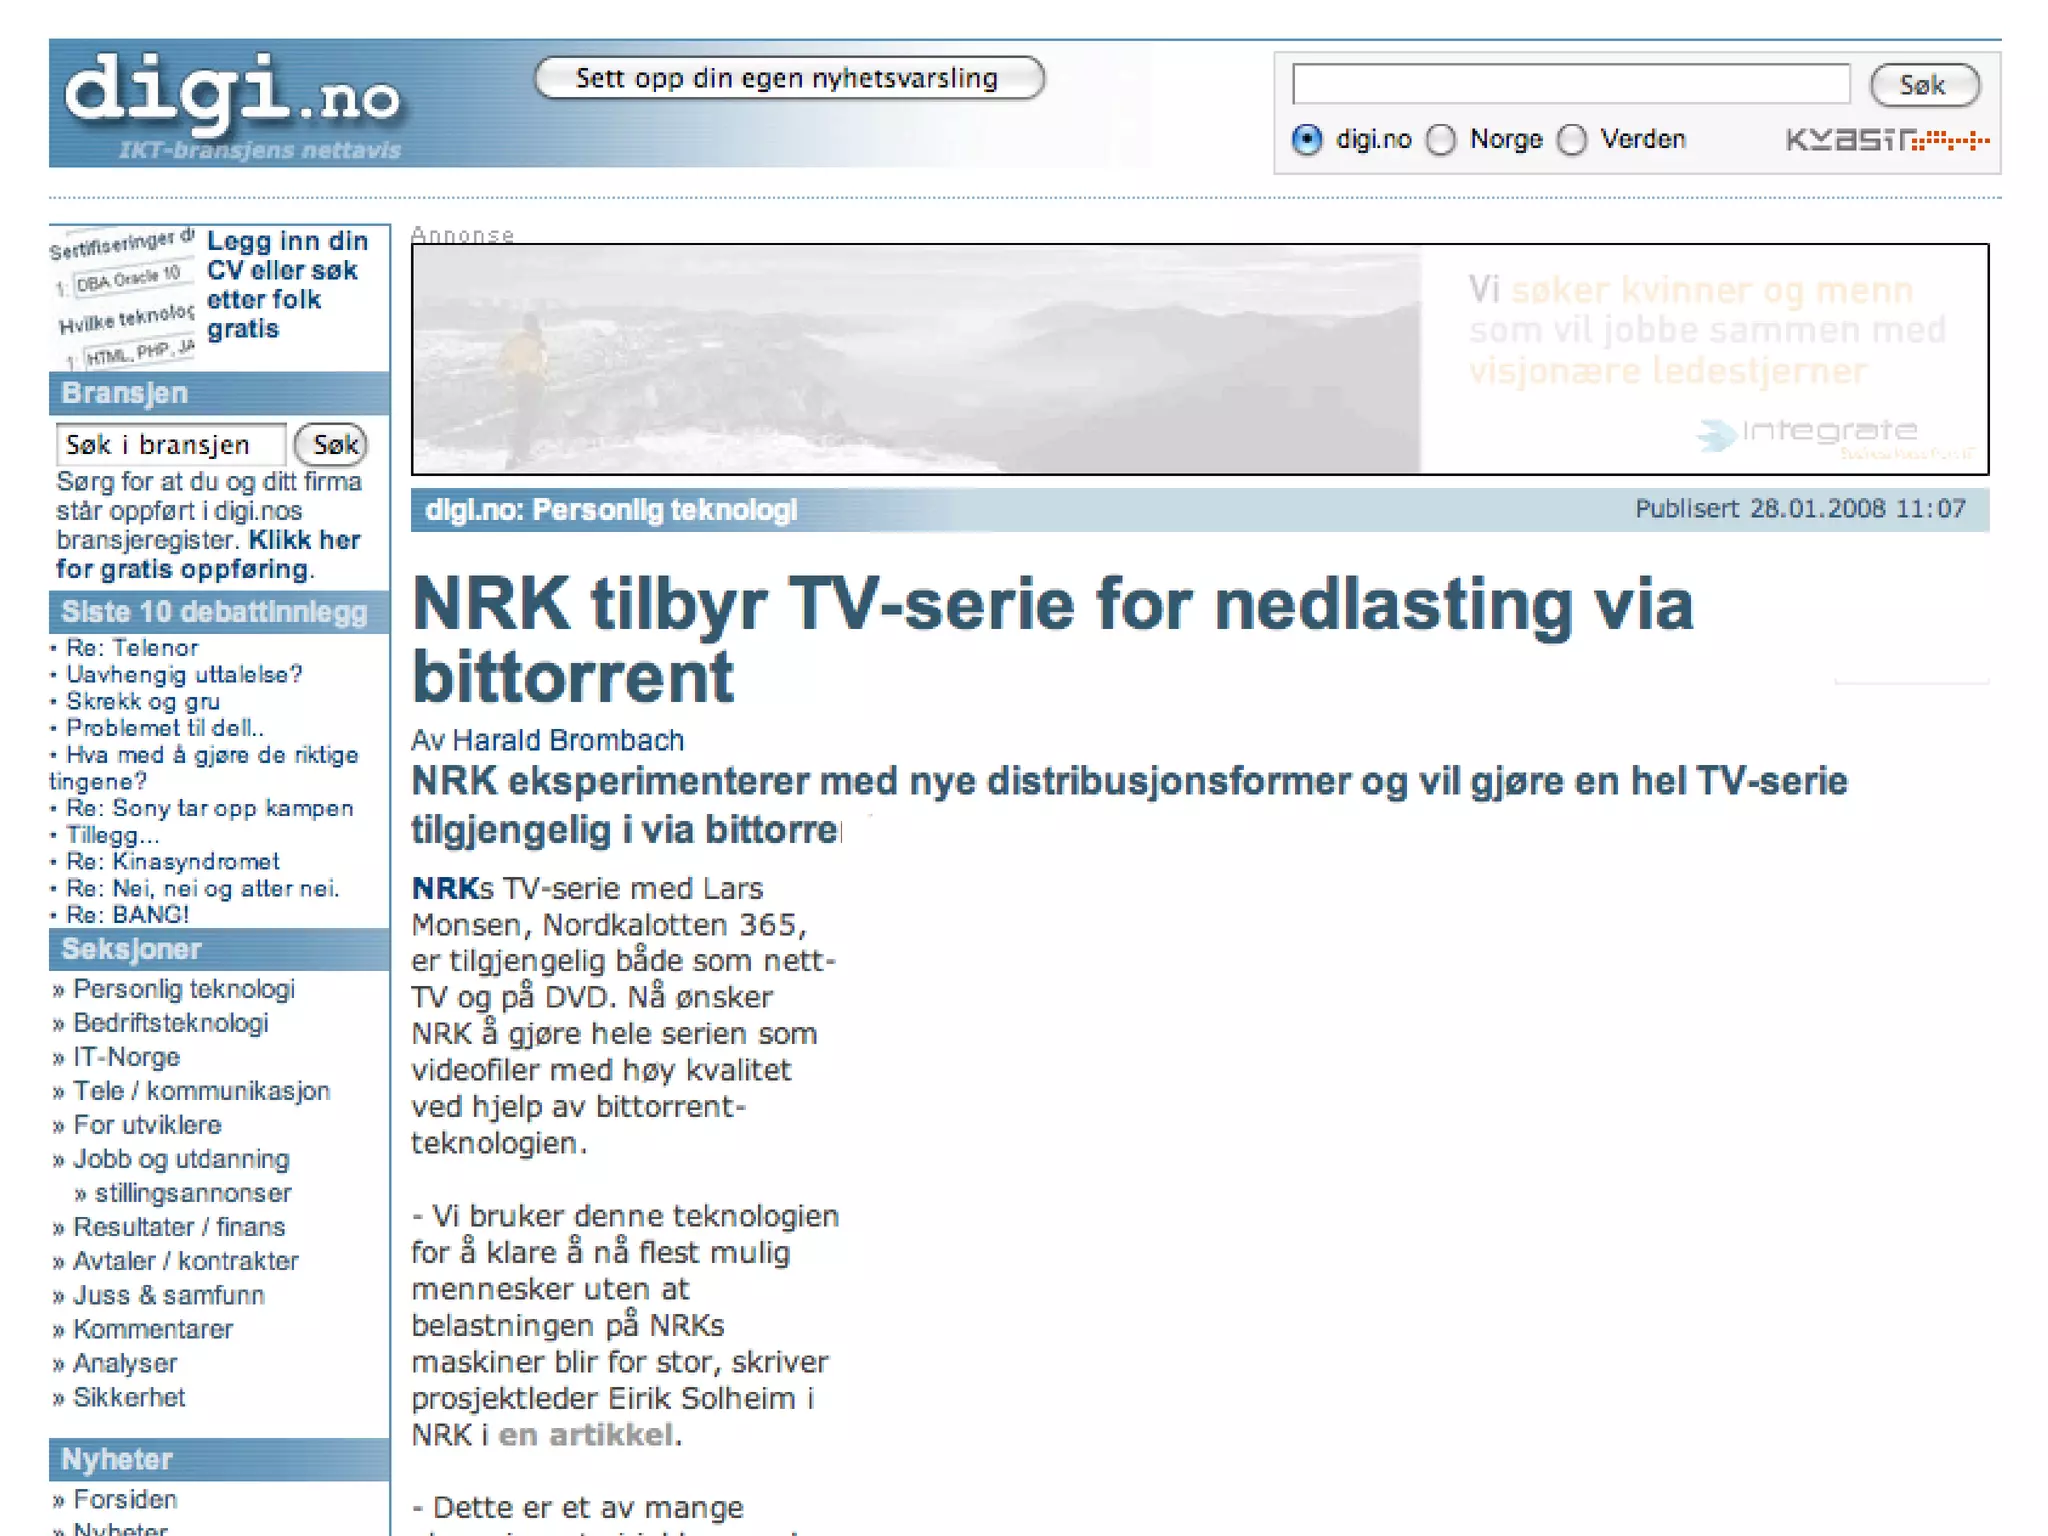Click digi.no: Personlig teknologi breadcrumb
Image resolution: width=2048 pixels, height=1536 pixels.
[611, 510]
